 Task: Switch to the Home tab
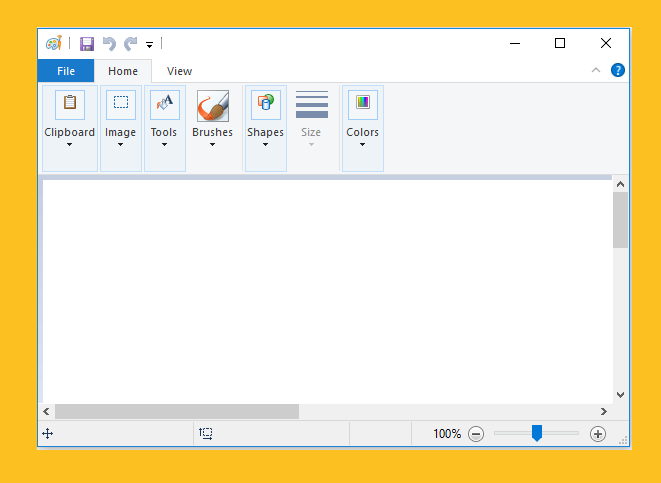coord(123,71)
